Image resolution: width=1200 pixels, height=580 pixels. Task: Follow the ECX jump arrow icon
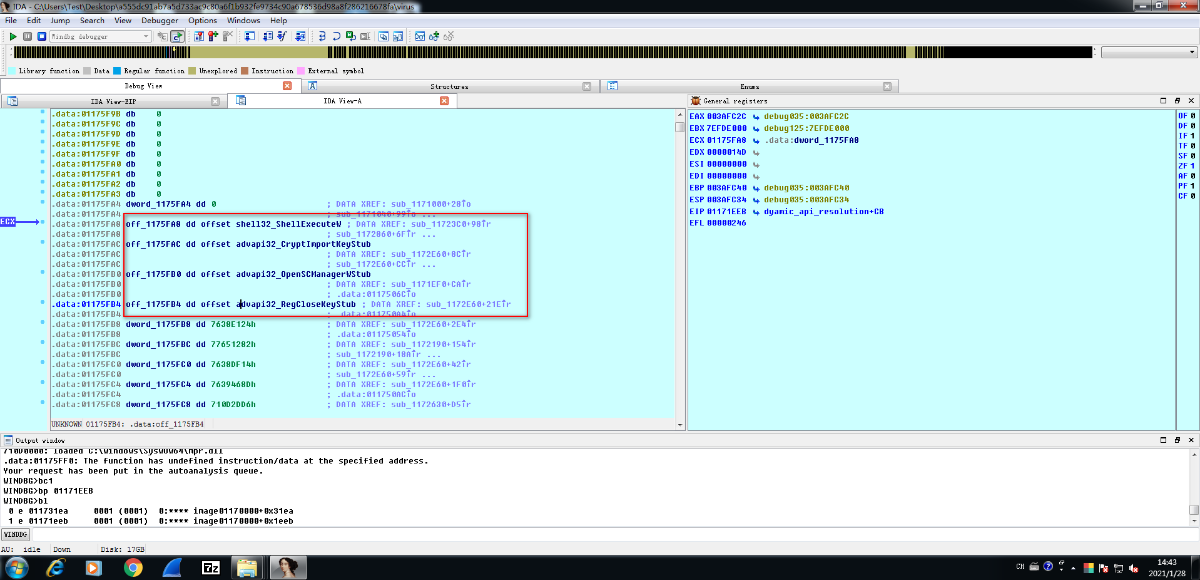758,140
